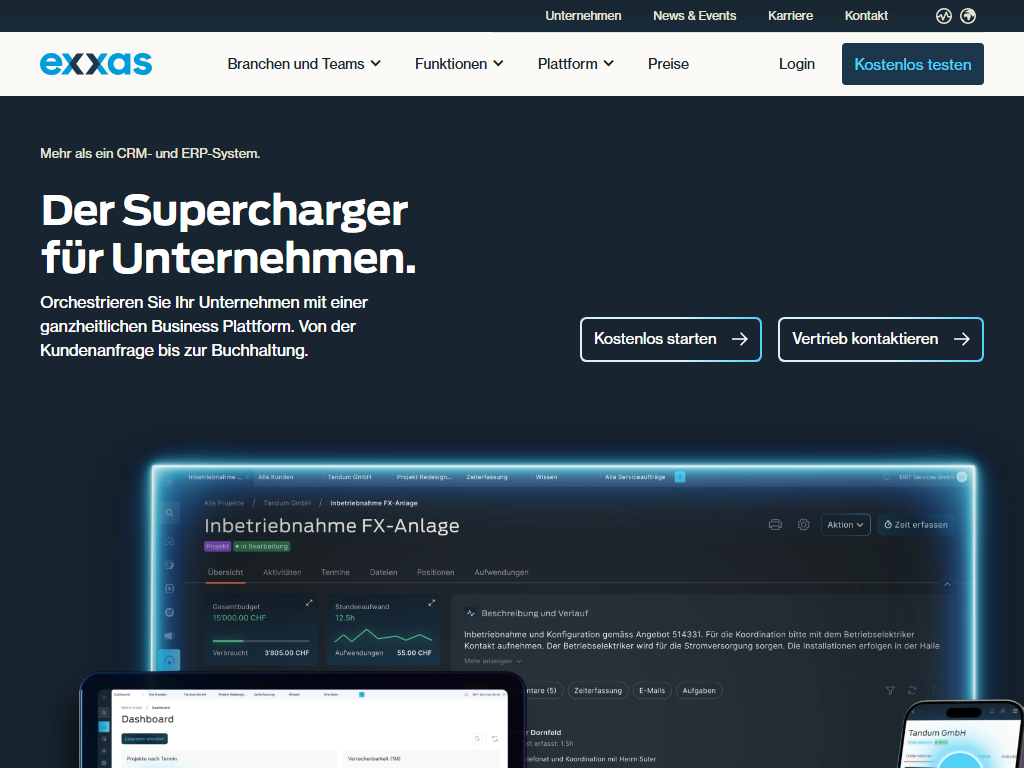
Task: Click the exxas logo
Action: tap(96, 64)
